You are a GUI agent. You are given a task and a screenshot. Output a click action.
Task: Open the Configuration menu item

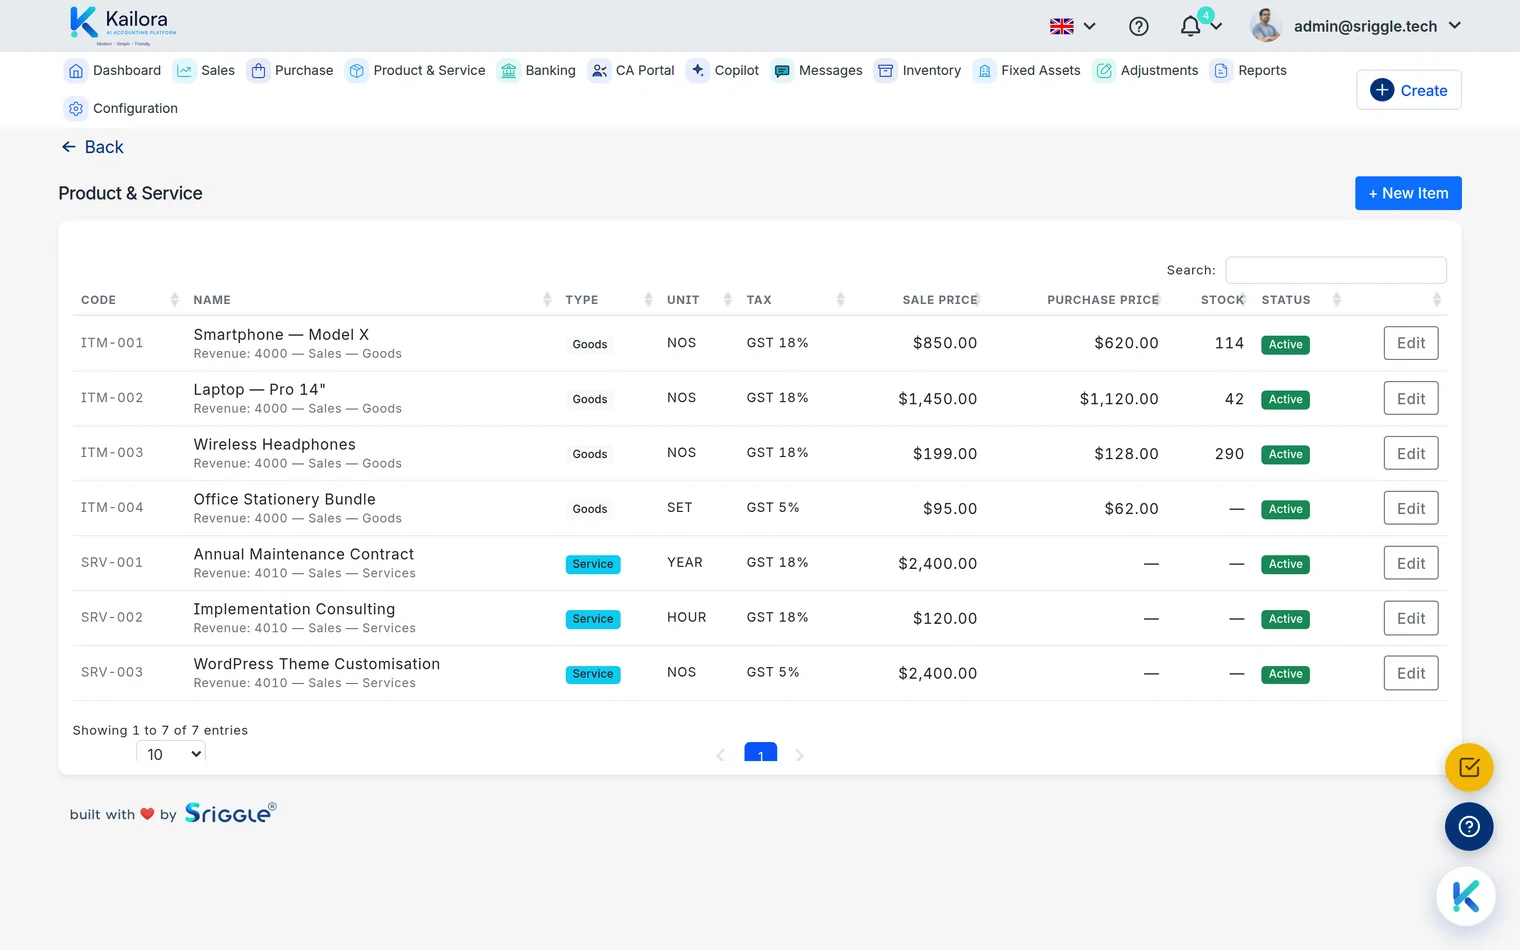tap(121, 109)
